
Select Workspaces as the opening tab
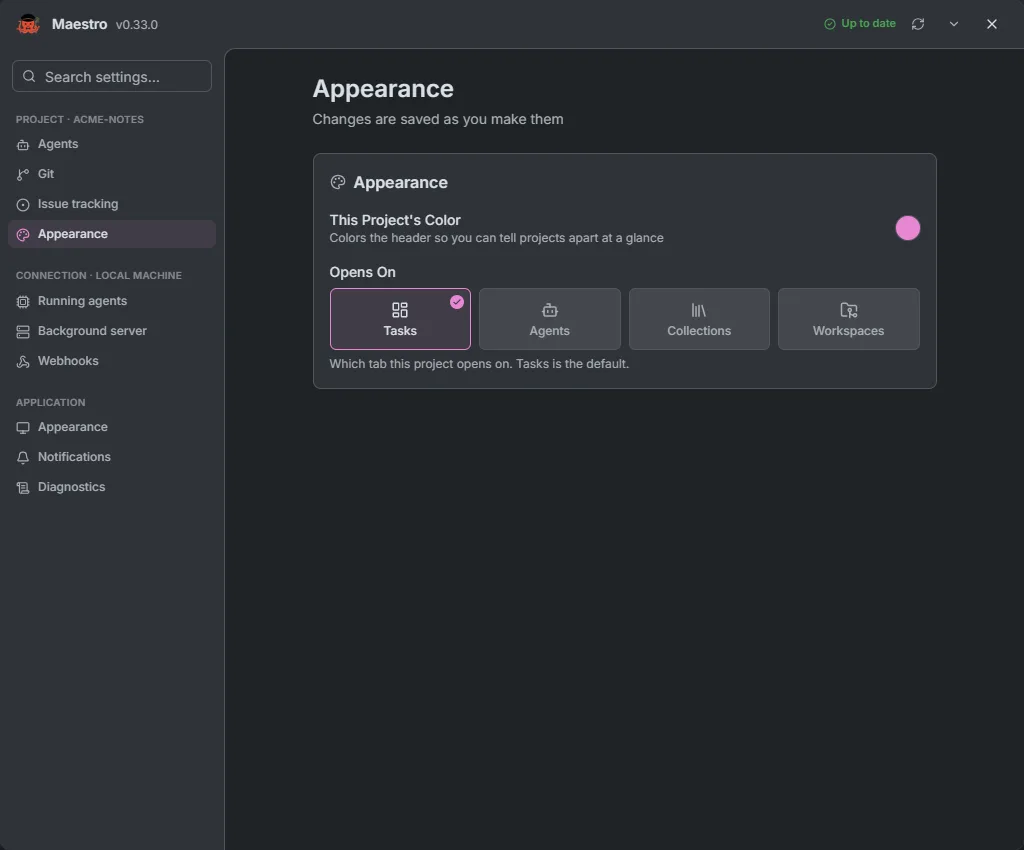tap(848, 319)
